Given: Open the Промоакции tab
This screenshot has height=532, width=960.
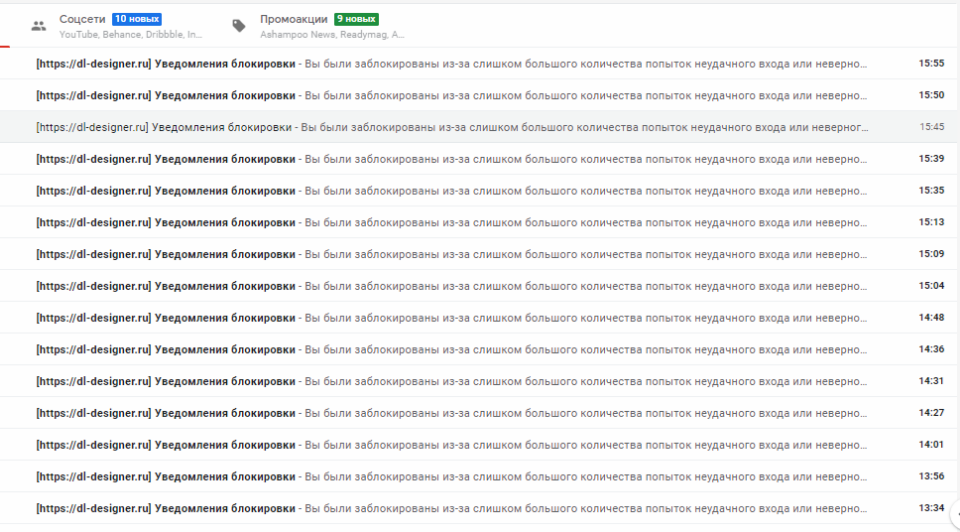Looking at the screenshot, I should coord(293,19).
